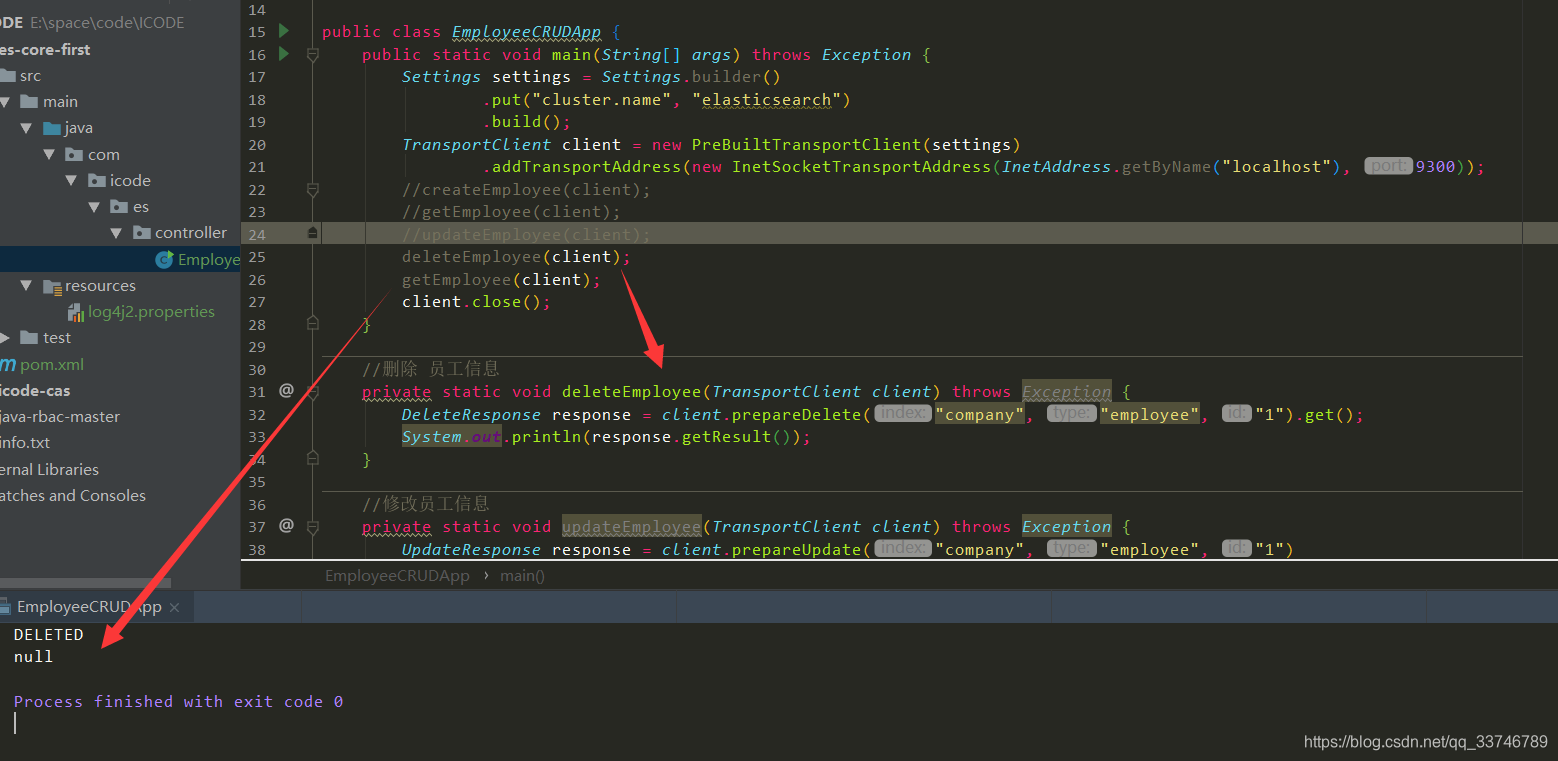Select the es-core-first module root
The height and width of the screenshot is (761, 1558).
pos(45,49)
